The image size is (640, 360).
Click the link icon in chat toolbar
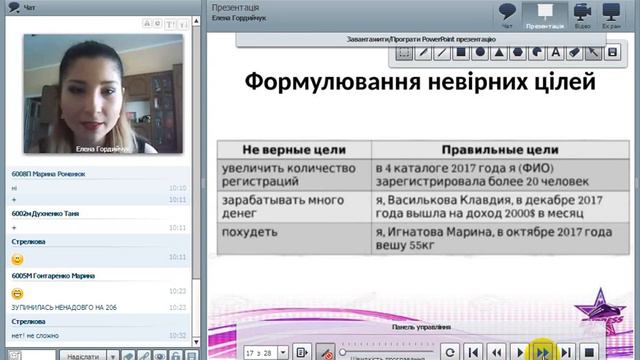[144, 356]
